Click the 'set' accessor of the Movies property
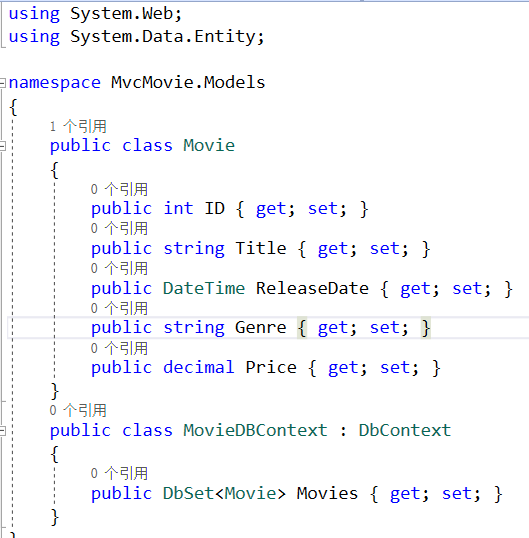This screenshot has height=538, width=529. (456, 494)
